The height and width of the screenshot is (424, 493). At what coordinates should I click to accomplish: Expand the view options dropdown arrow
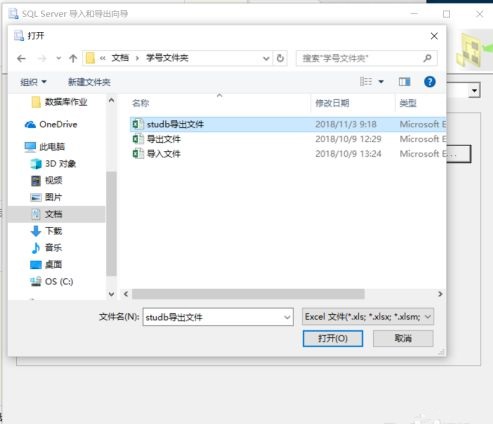click(x=381, y=82)
